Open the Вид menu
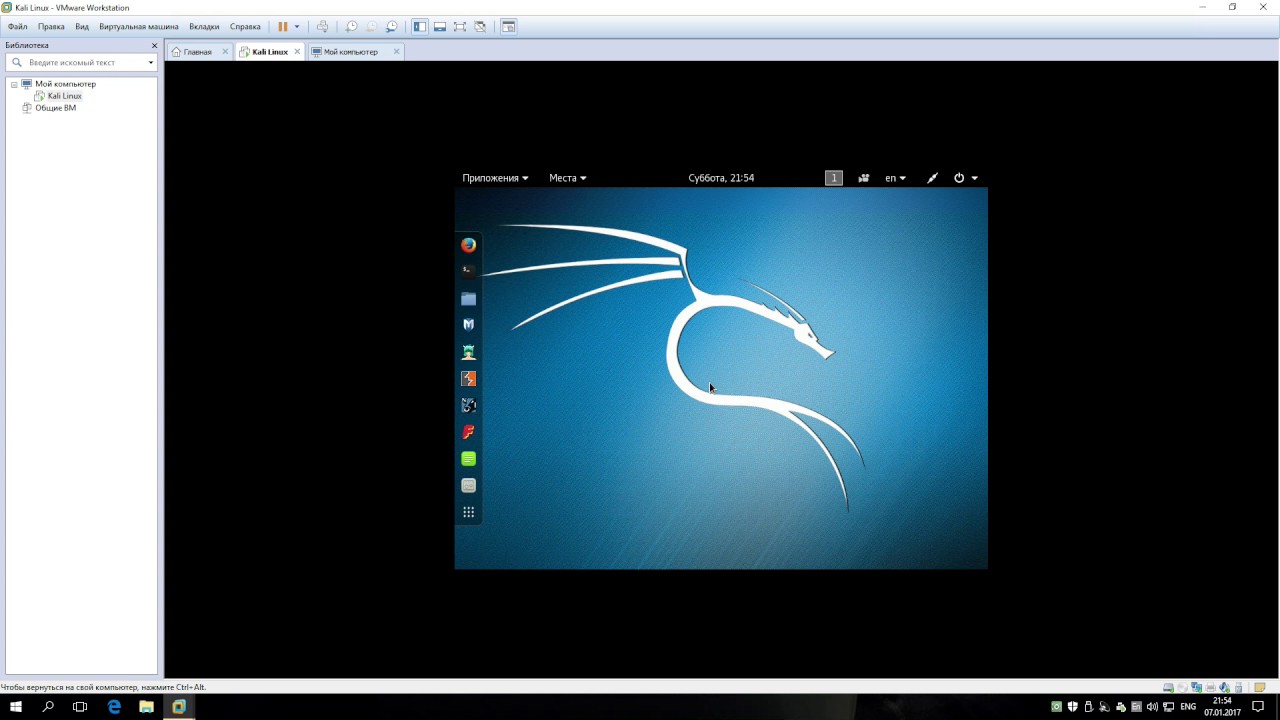The image size is (1280, 720). 82,27
